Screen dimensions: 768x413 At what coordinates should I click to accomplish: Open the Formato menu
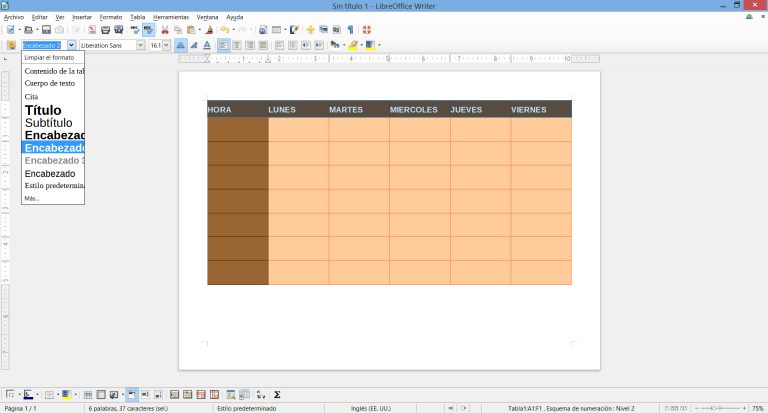point(111,17)
